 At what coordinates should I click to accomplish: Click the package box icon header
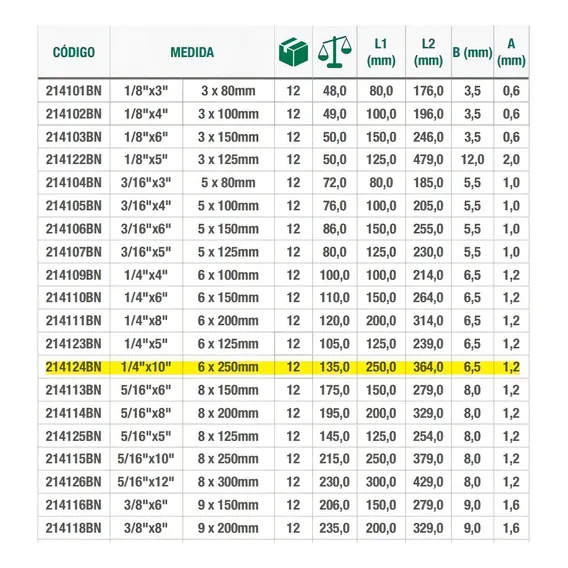coord(293,53)
